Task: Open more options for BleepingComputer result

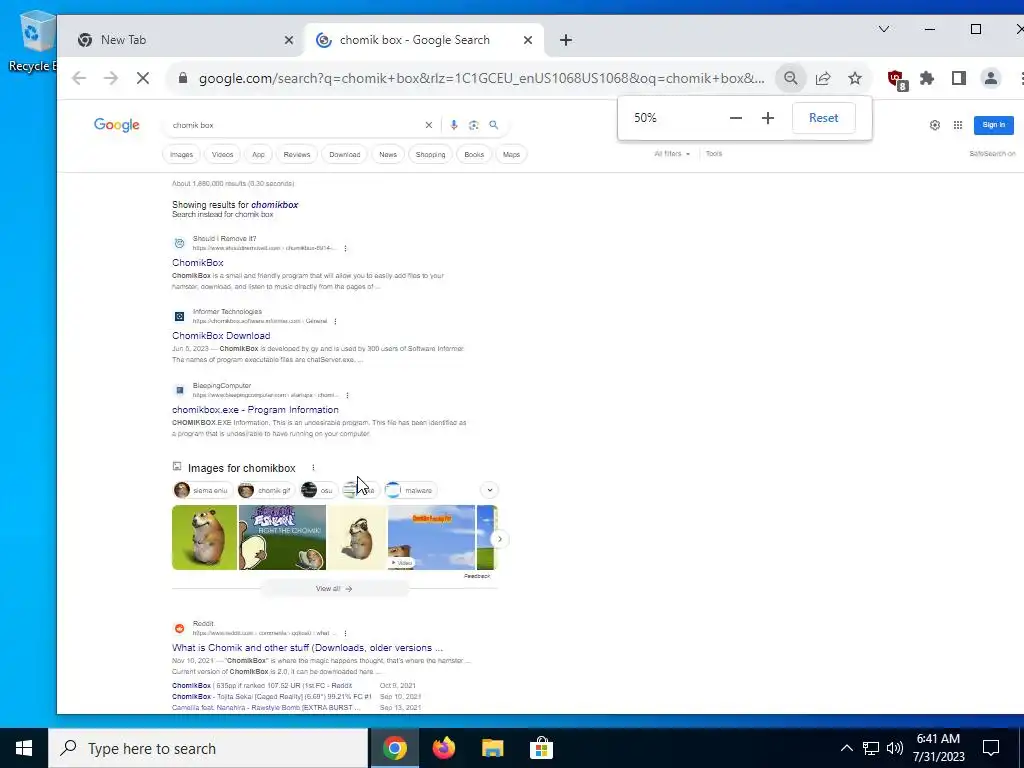Action: click(x=347, y=395)
